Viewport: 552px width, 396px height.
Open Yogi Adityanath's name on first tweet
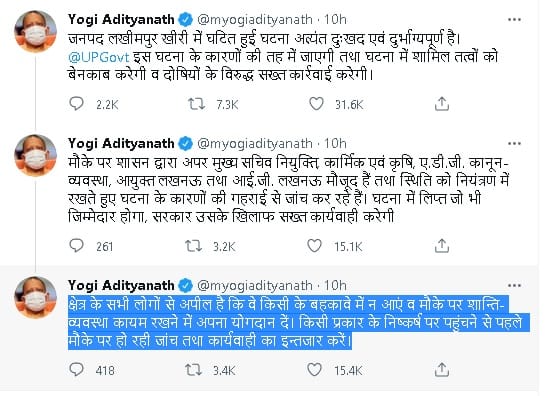click(121, 19)
